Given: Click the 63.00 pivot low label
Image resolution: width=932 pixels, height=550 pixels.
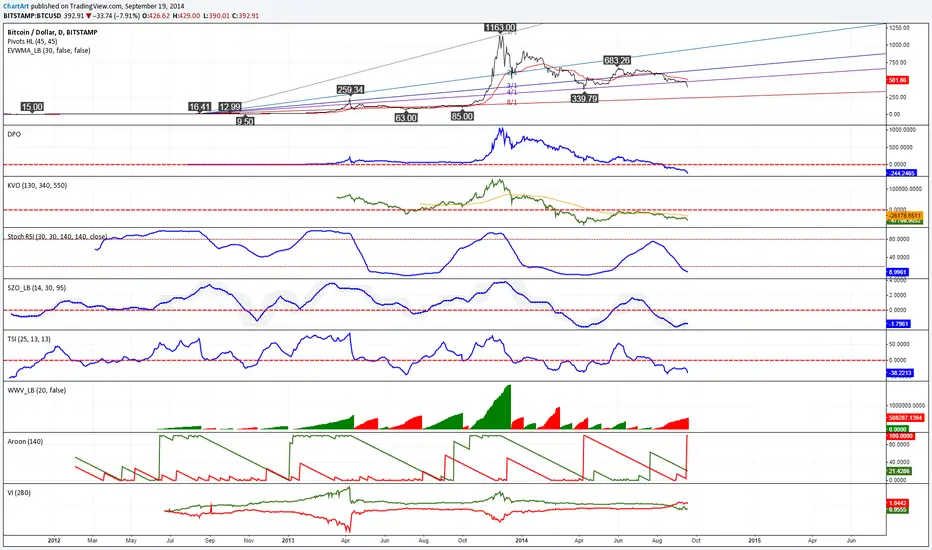Looking at the screenshot, I should click(406, 118).
